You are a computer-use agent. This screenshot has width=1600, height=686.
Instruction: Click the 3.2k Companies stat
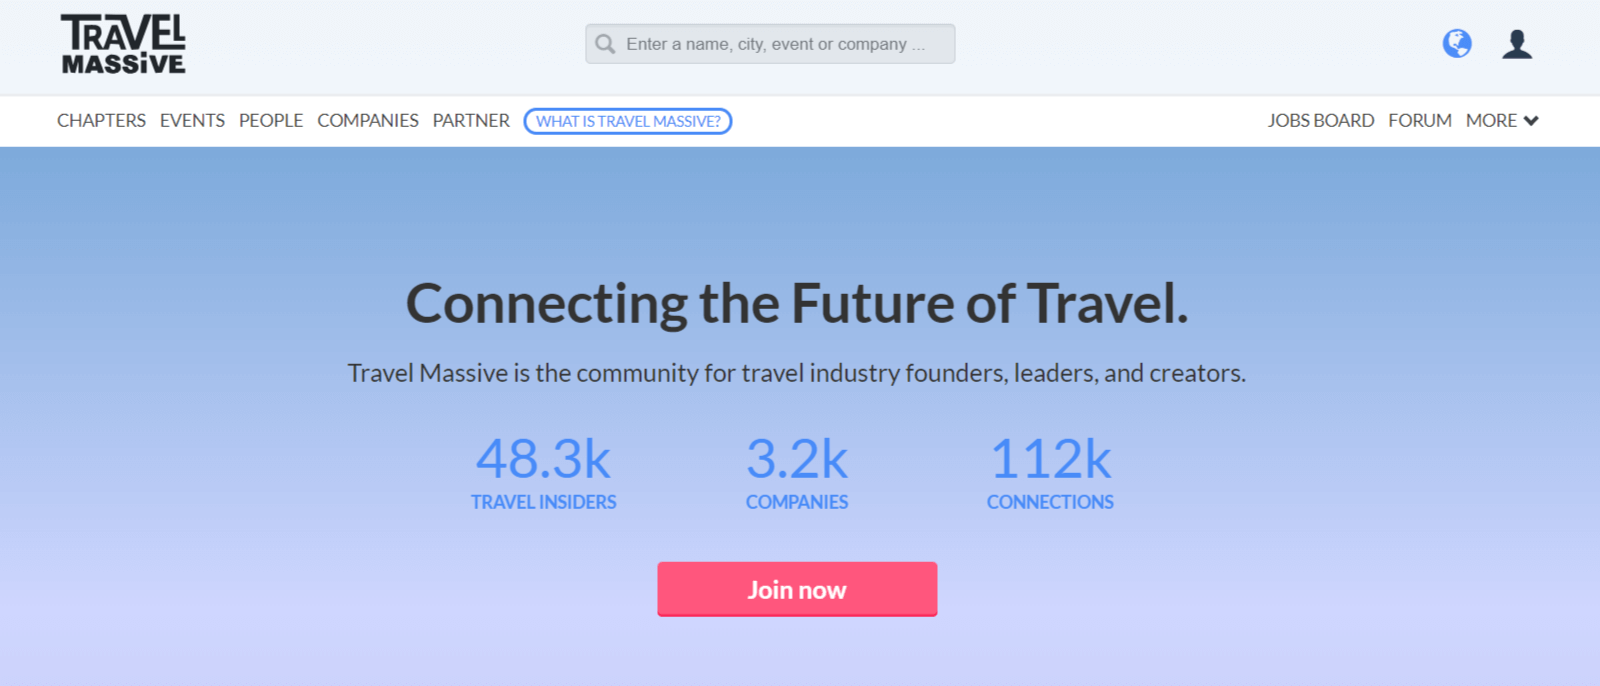pyautogui.click(x=797, y=473)
